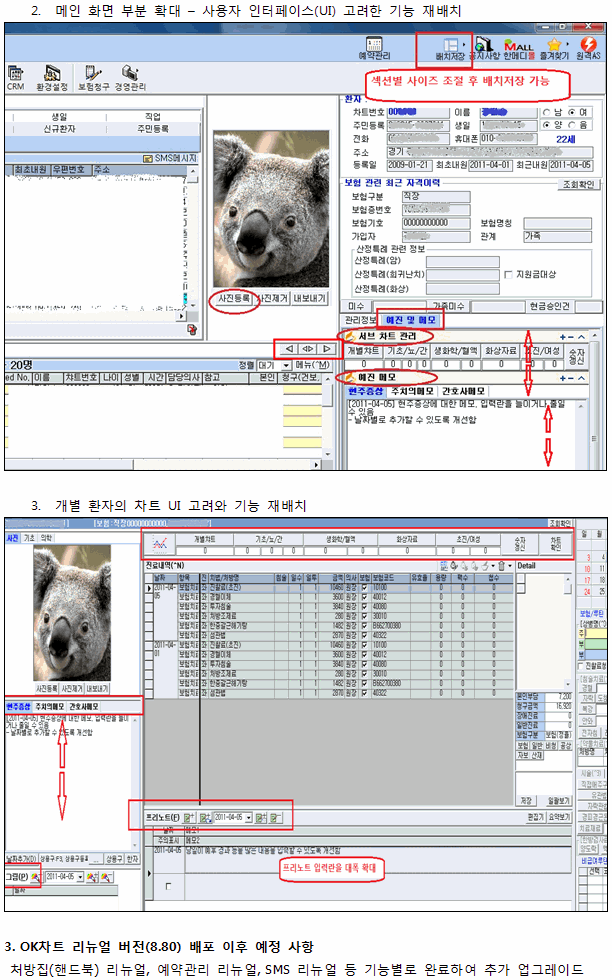612x980 pixels.
Task: Select the 남 gender radio button
Action: (546, 112)
